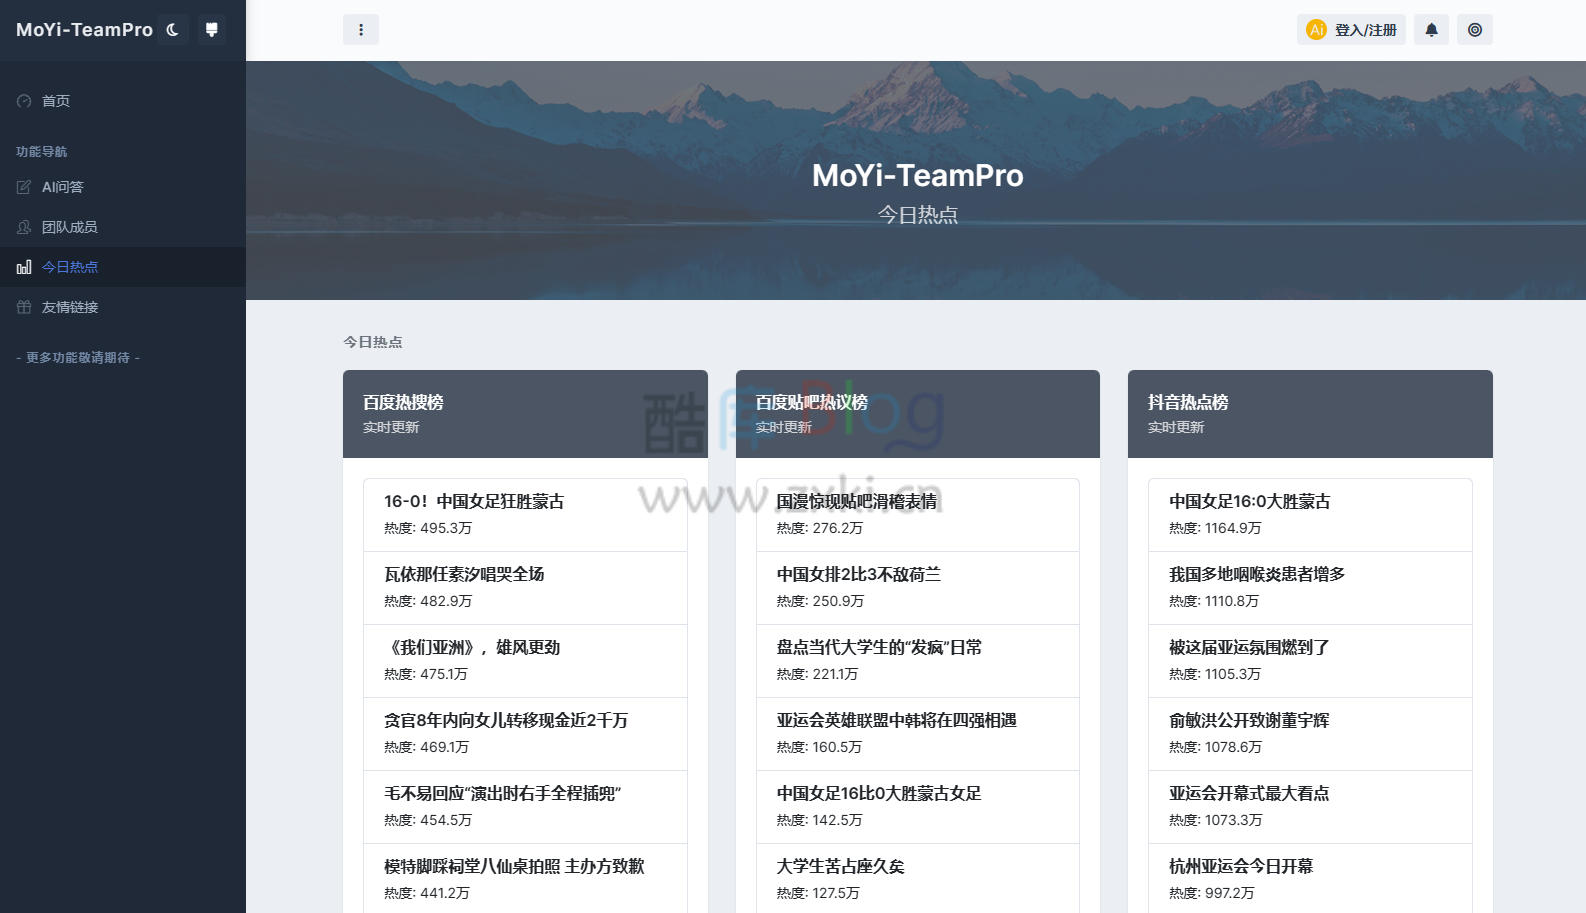The height and width of the screenshot is (913, 1586).
Task: Open '毛不易回应"演出时右手全程插兜"' item
Action: pos(525,807)
